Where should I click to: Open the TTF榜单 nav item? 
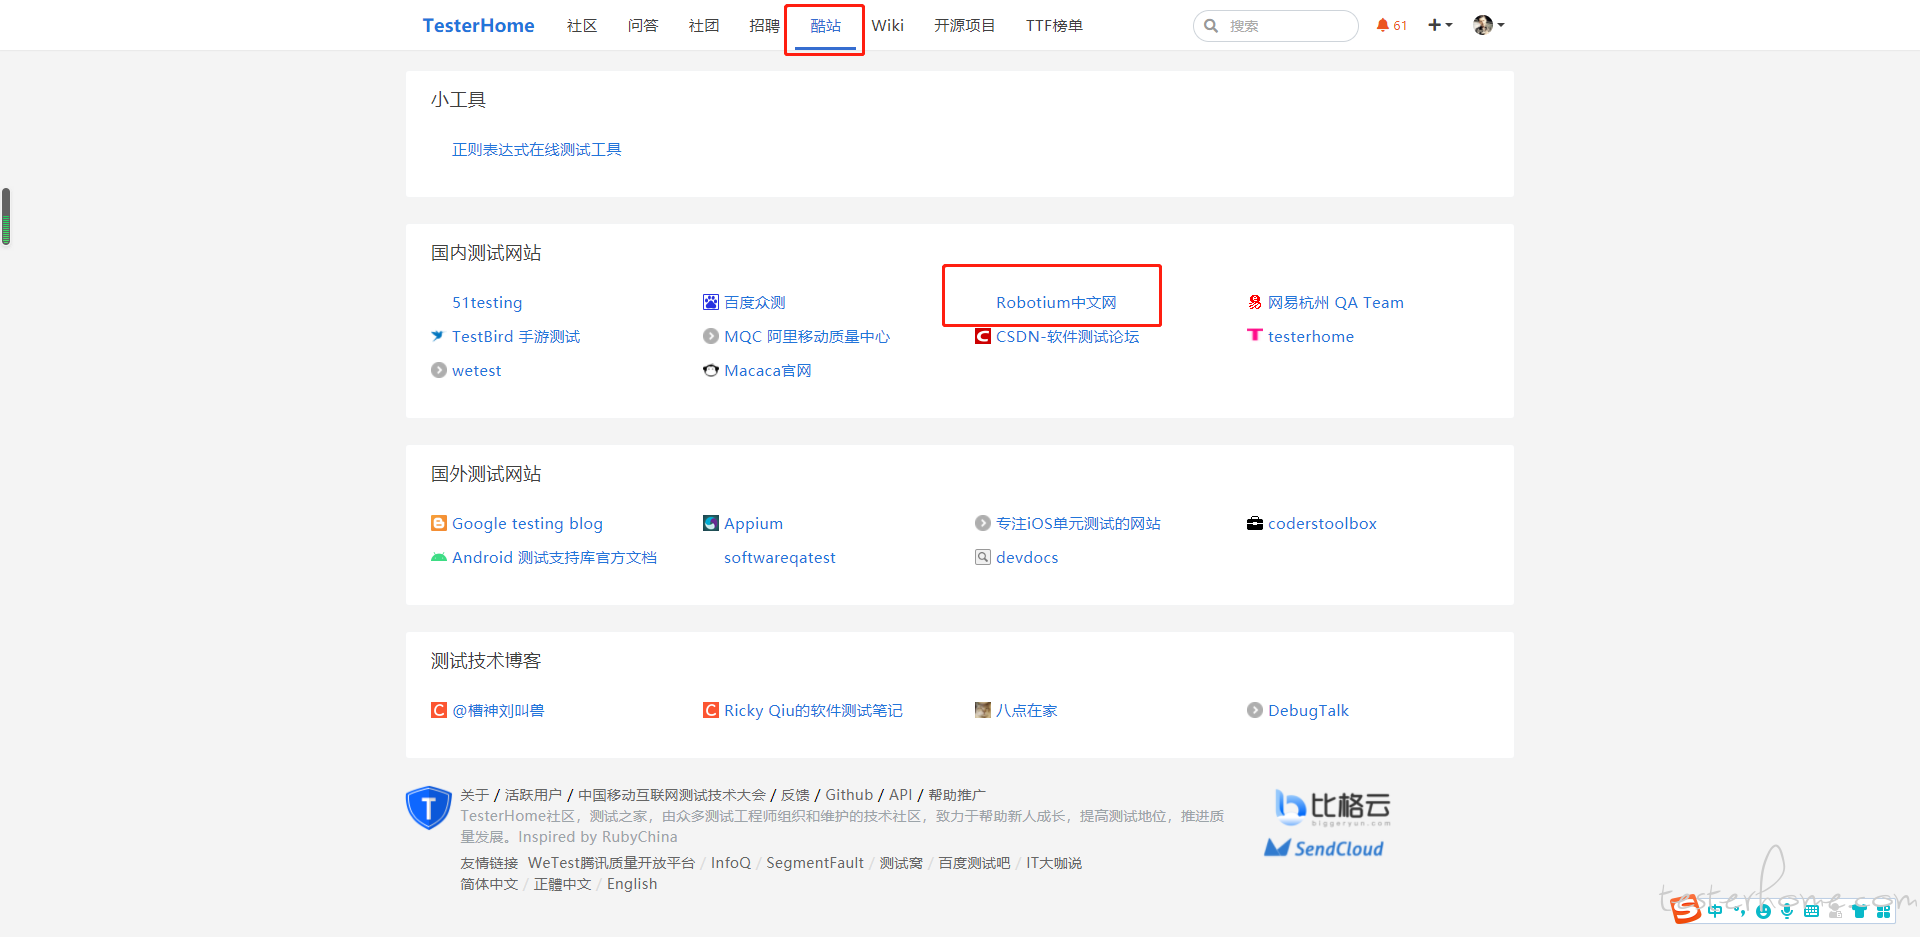(1054, 25)
